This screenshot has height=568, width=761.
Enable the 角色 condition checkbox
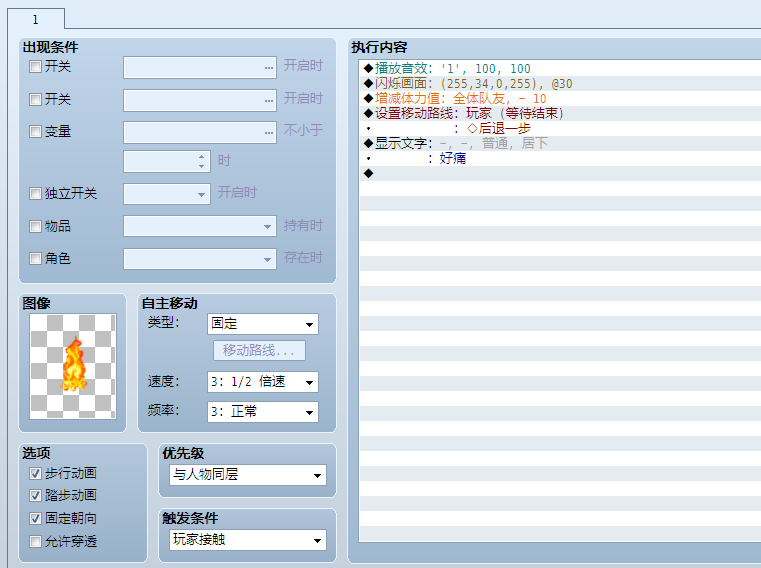tap(35, 258)
